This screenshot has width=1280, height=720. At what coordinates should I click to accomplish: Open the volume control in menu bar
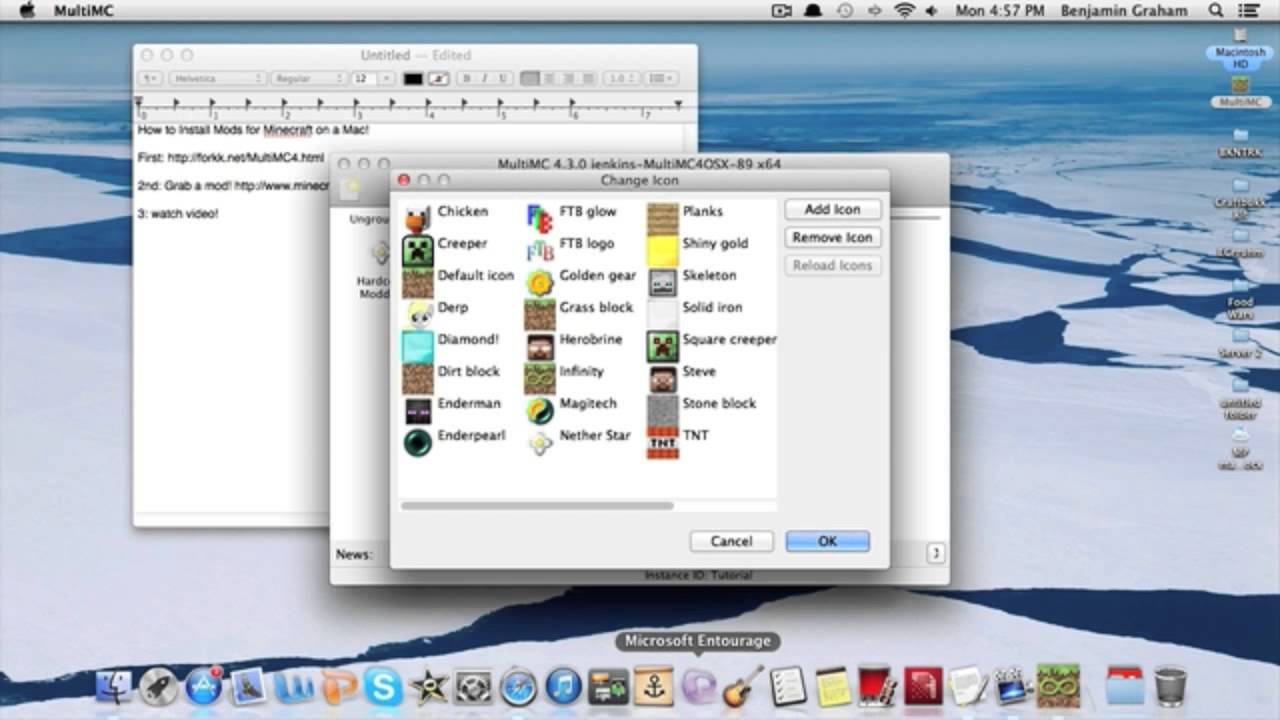click(931, 10)
